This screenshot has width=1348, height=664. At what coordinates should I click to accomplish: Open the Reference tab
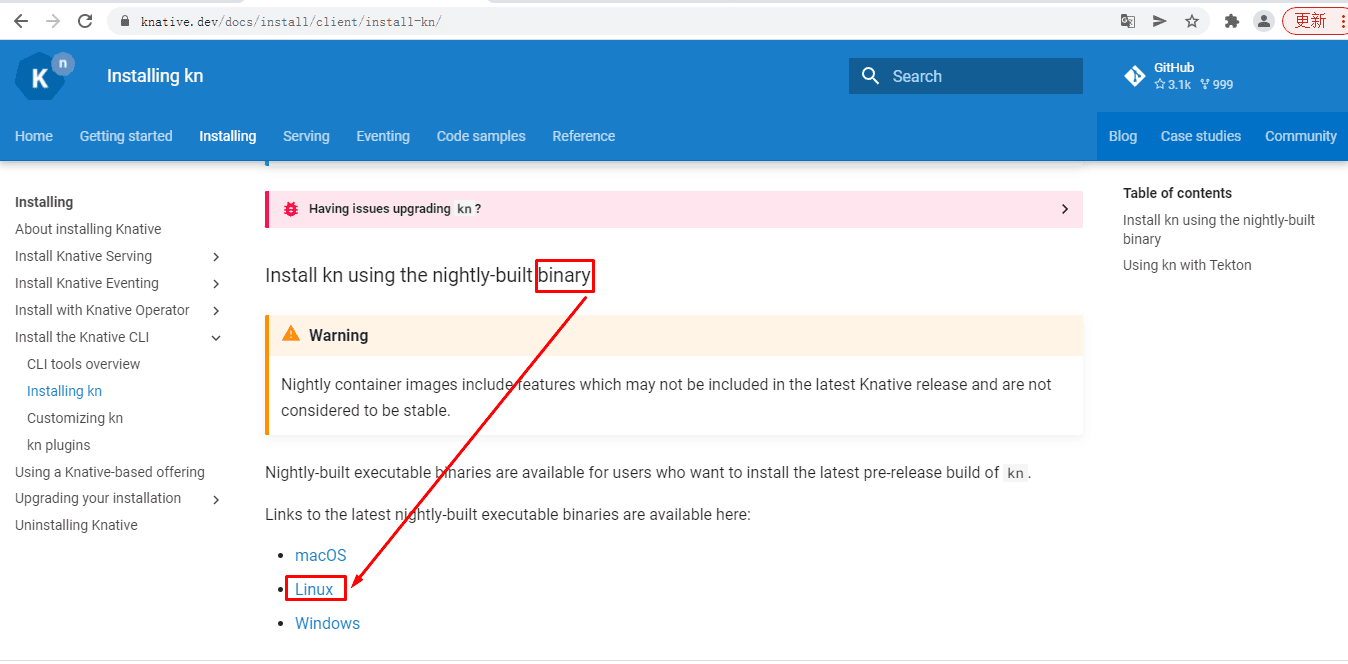click(x=584, y=136)
